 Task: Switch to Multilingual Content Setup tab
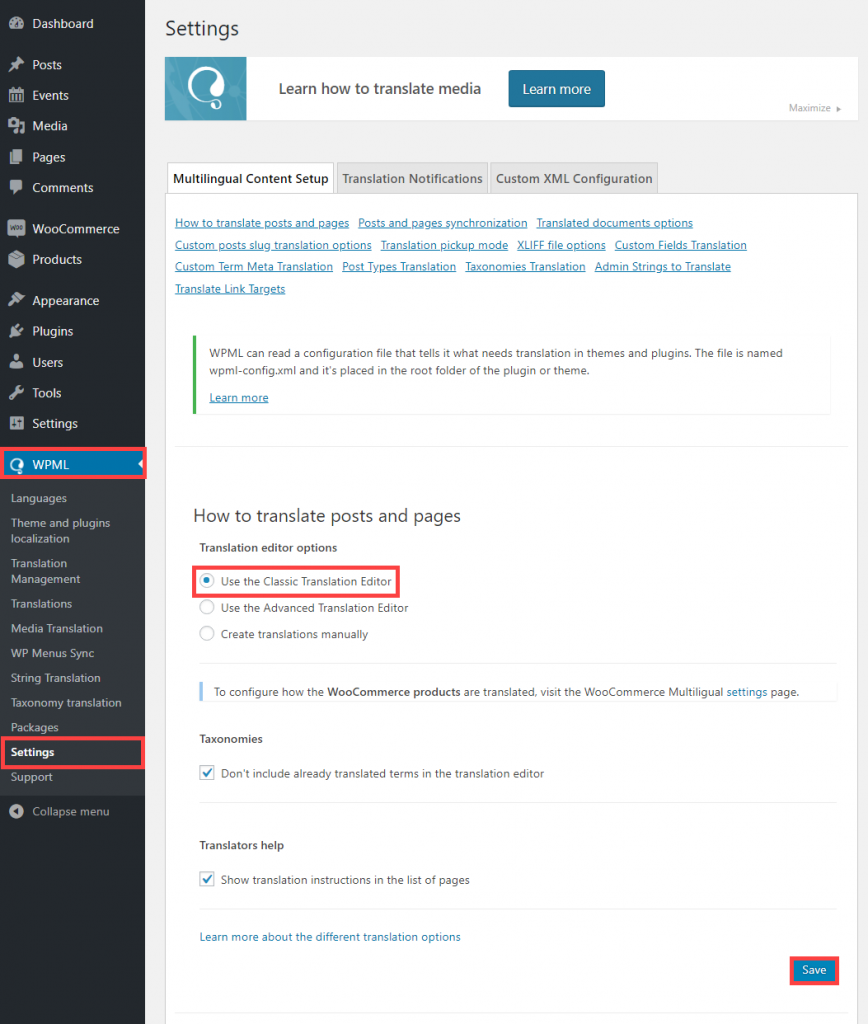click(x=251, y=178)
